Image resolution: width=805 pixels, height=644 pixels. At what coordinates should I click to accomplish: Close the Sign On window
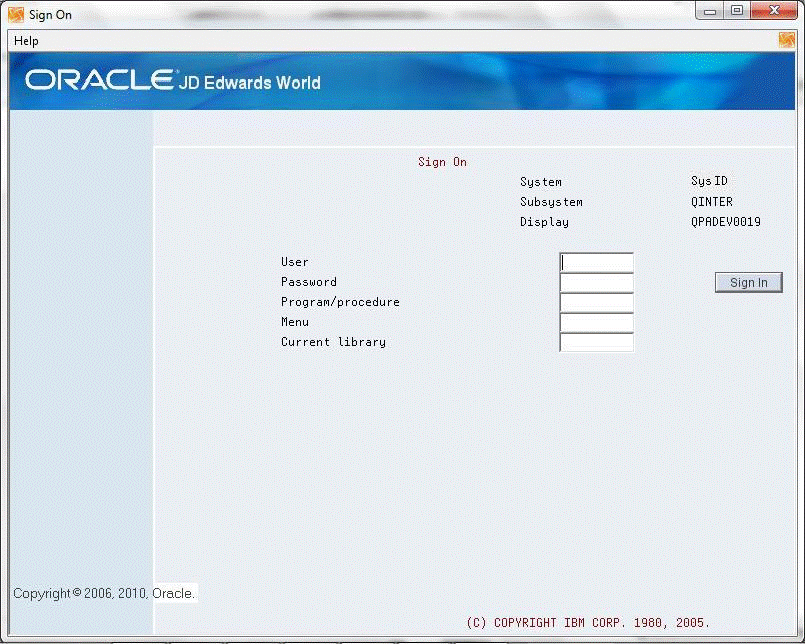click(774, 11)
